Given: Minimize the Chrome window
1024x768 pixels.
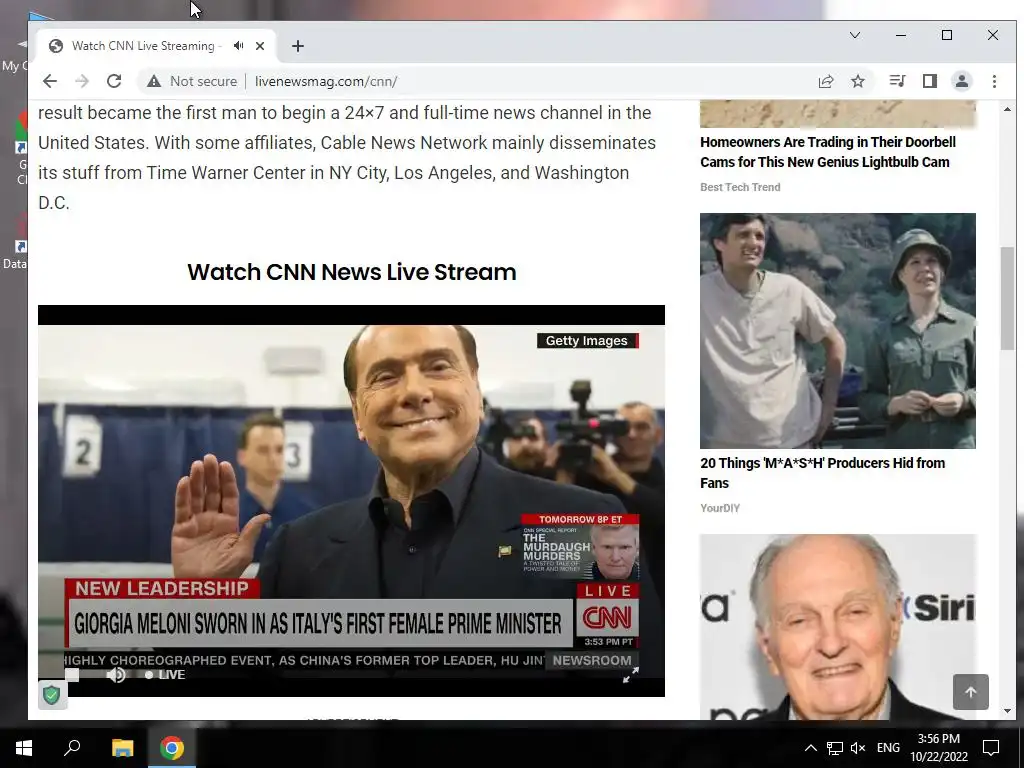Looking at the screenshot, I should tap(901, 35).
